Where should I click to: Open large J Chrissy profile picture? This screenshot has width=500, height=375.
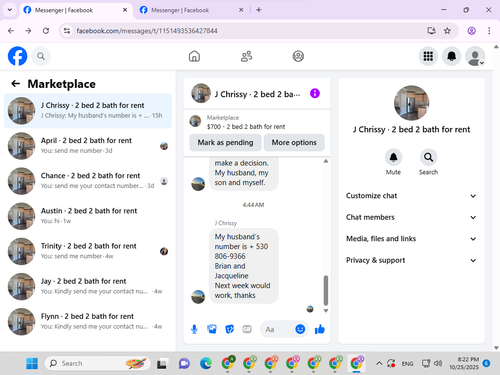[411, 103]
